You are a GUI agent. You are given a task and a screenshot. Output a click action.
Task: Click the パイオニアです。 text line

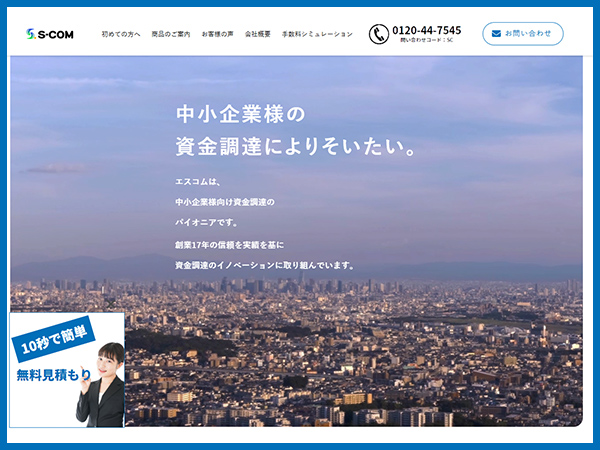click(207, 223)
